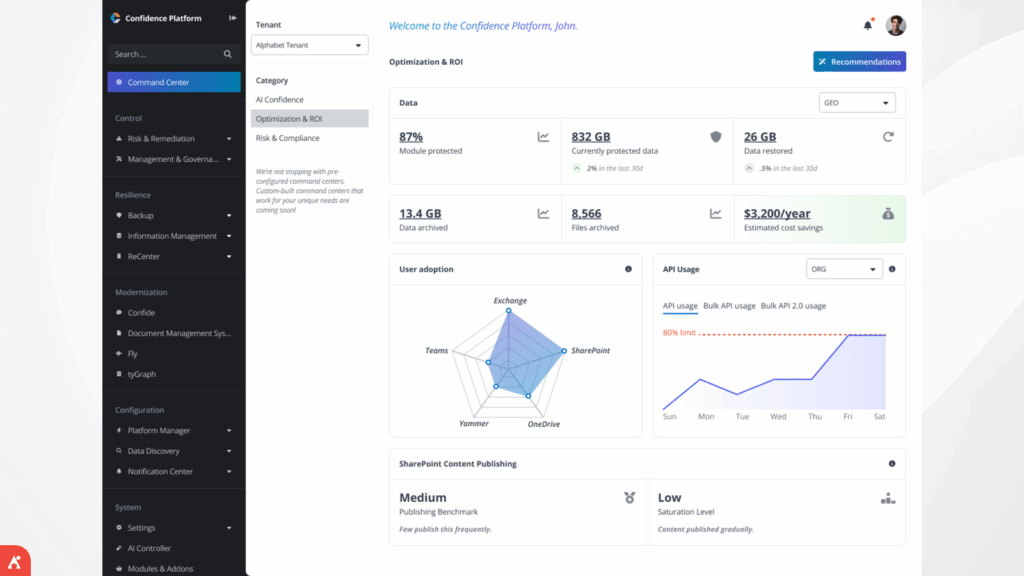Viewport: 1024px width, 576px height.
Task: Click the Notification Center bell icon in sidebar
Action: (119, 471)
